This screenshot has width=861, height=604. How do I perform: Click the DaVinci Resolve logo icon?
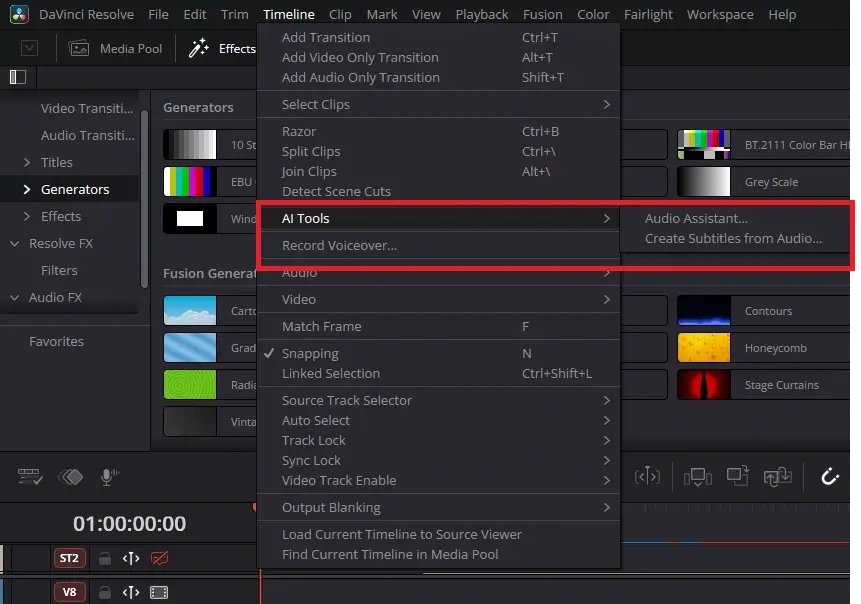[19, 14]
